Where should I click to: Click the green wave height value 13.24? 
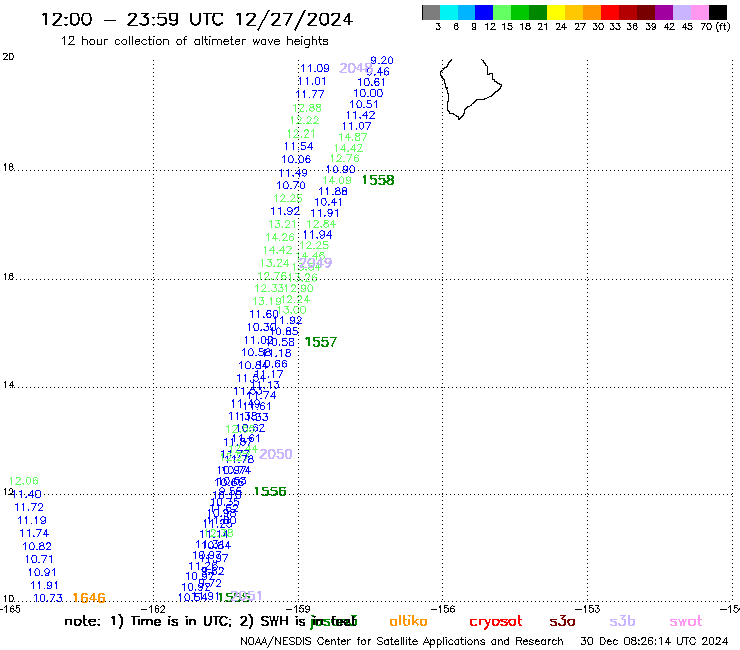(x=274, y=263)
